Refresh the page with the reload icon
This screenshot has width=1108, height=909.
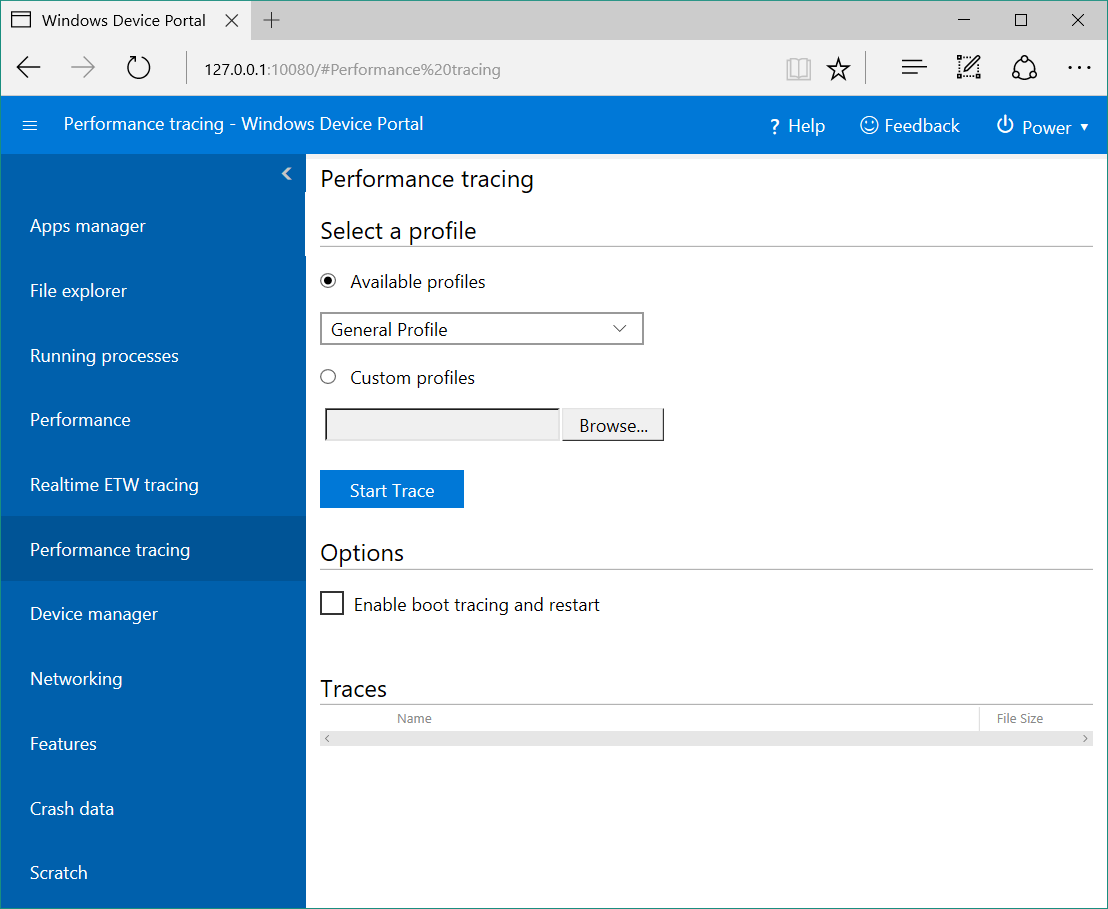point(138,67)
